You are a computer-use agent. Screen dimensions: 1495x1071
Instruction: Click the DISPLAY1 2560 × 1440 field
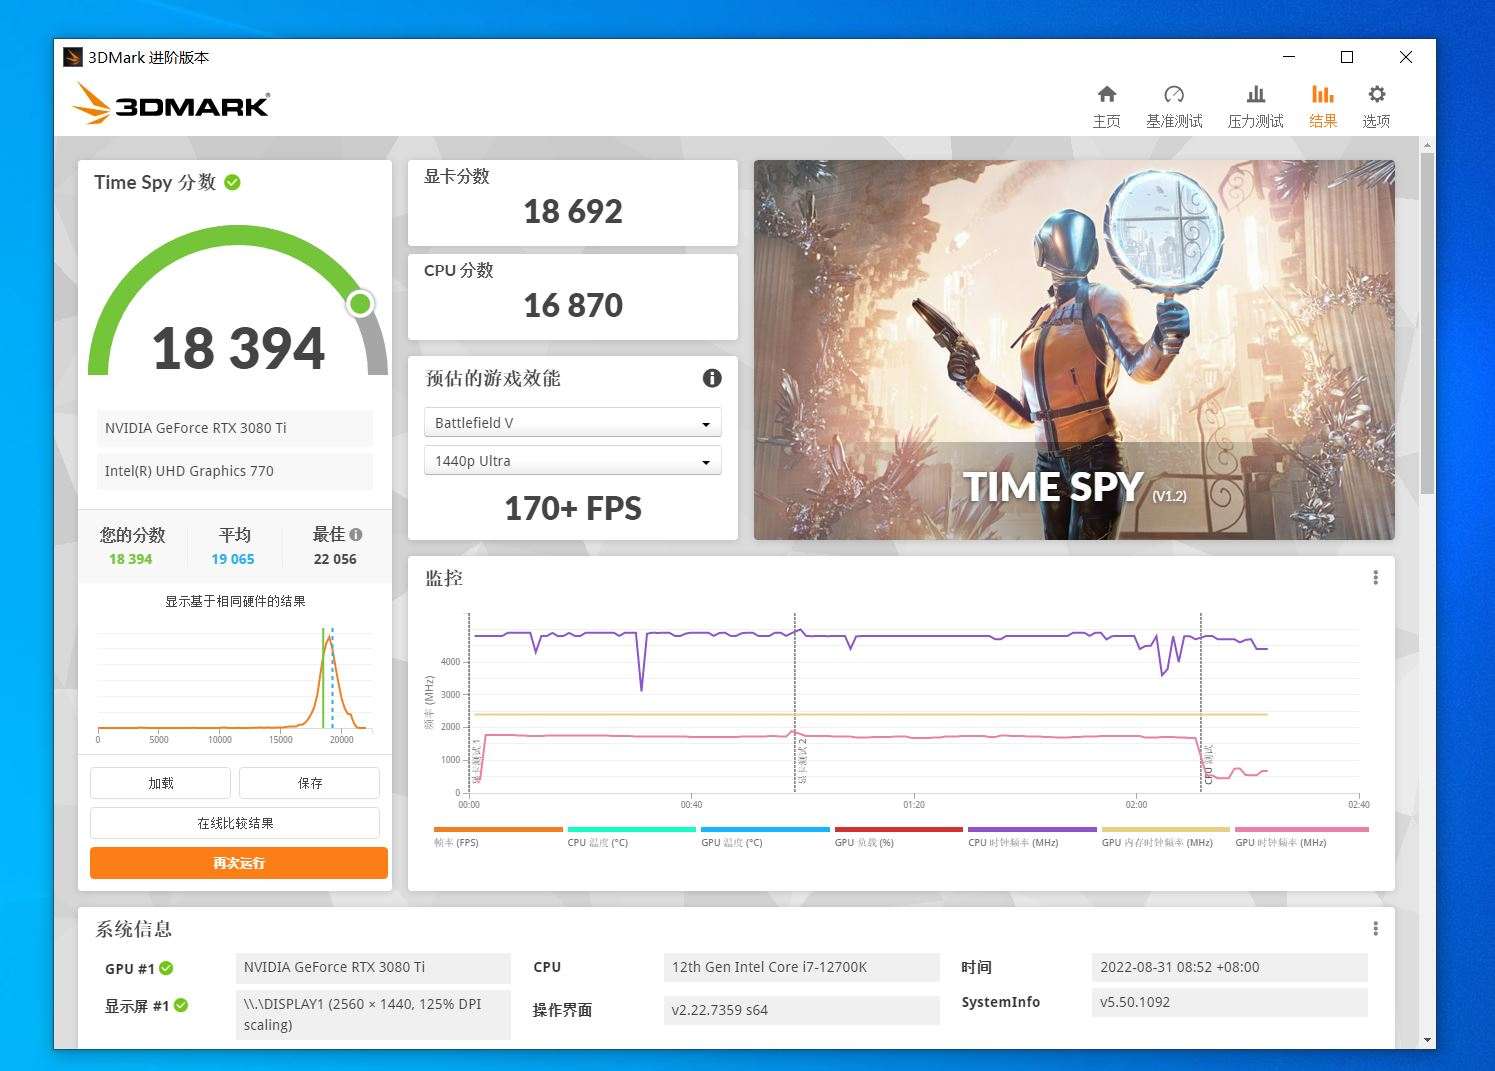pyautogui.click(x=373, y=1015)
